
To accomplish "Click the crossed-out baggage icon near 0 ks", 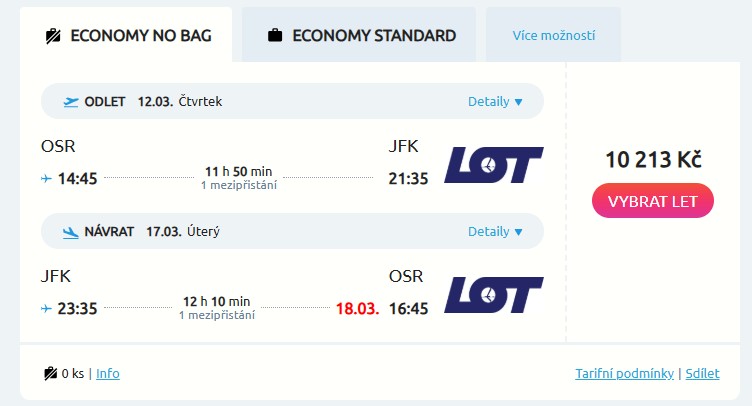I will (x=51, y=374).
